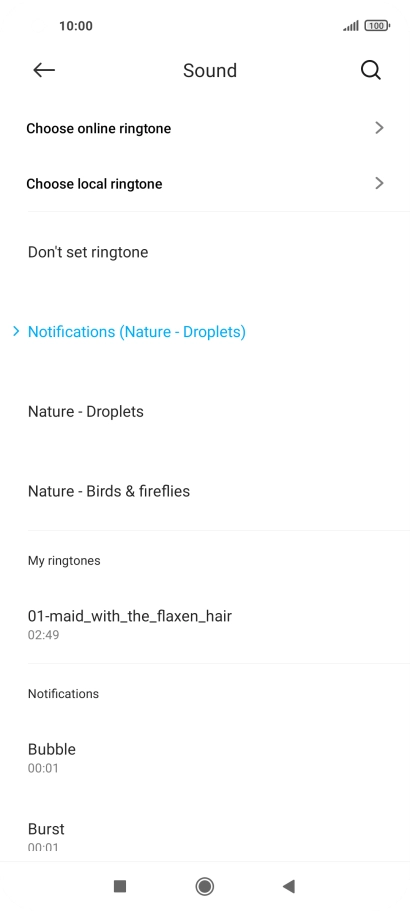
Task: Select the highlighted Notifications (Nature - Droplets) option
Action: tap(205, 332)
